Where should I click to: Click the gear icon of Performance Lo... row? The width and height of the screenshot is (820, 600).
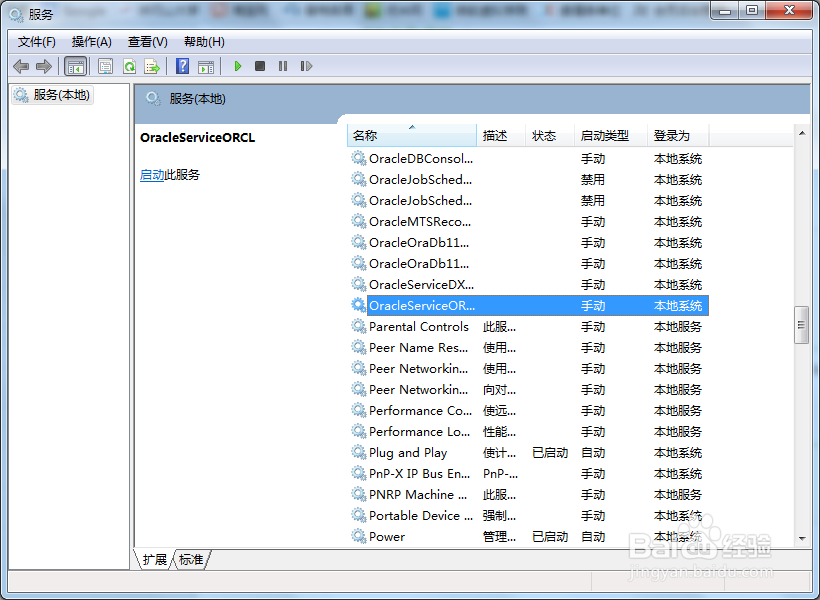click(x=358, y=432)
